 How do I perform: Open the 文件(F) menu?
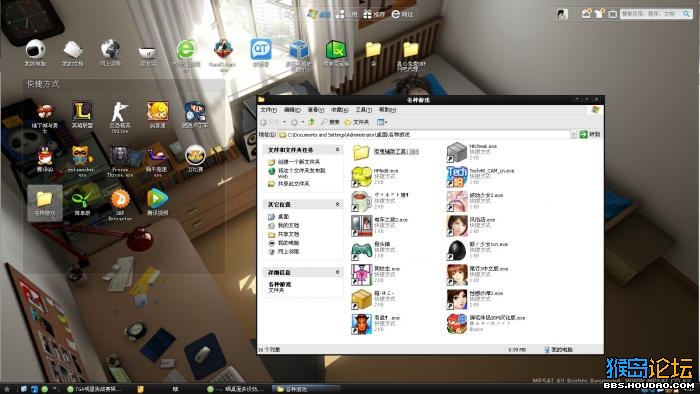268,110
